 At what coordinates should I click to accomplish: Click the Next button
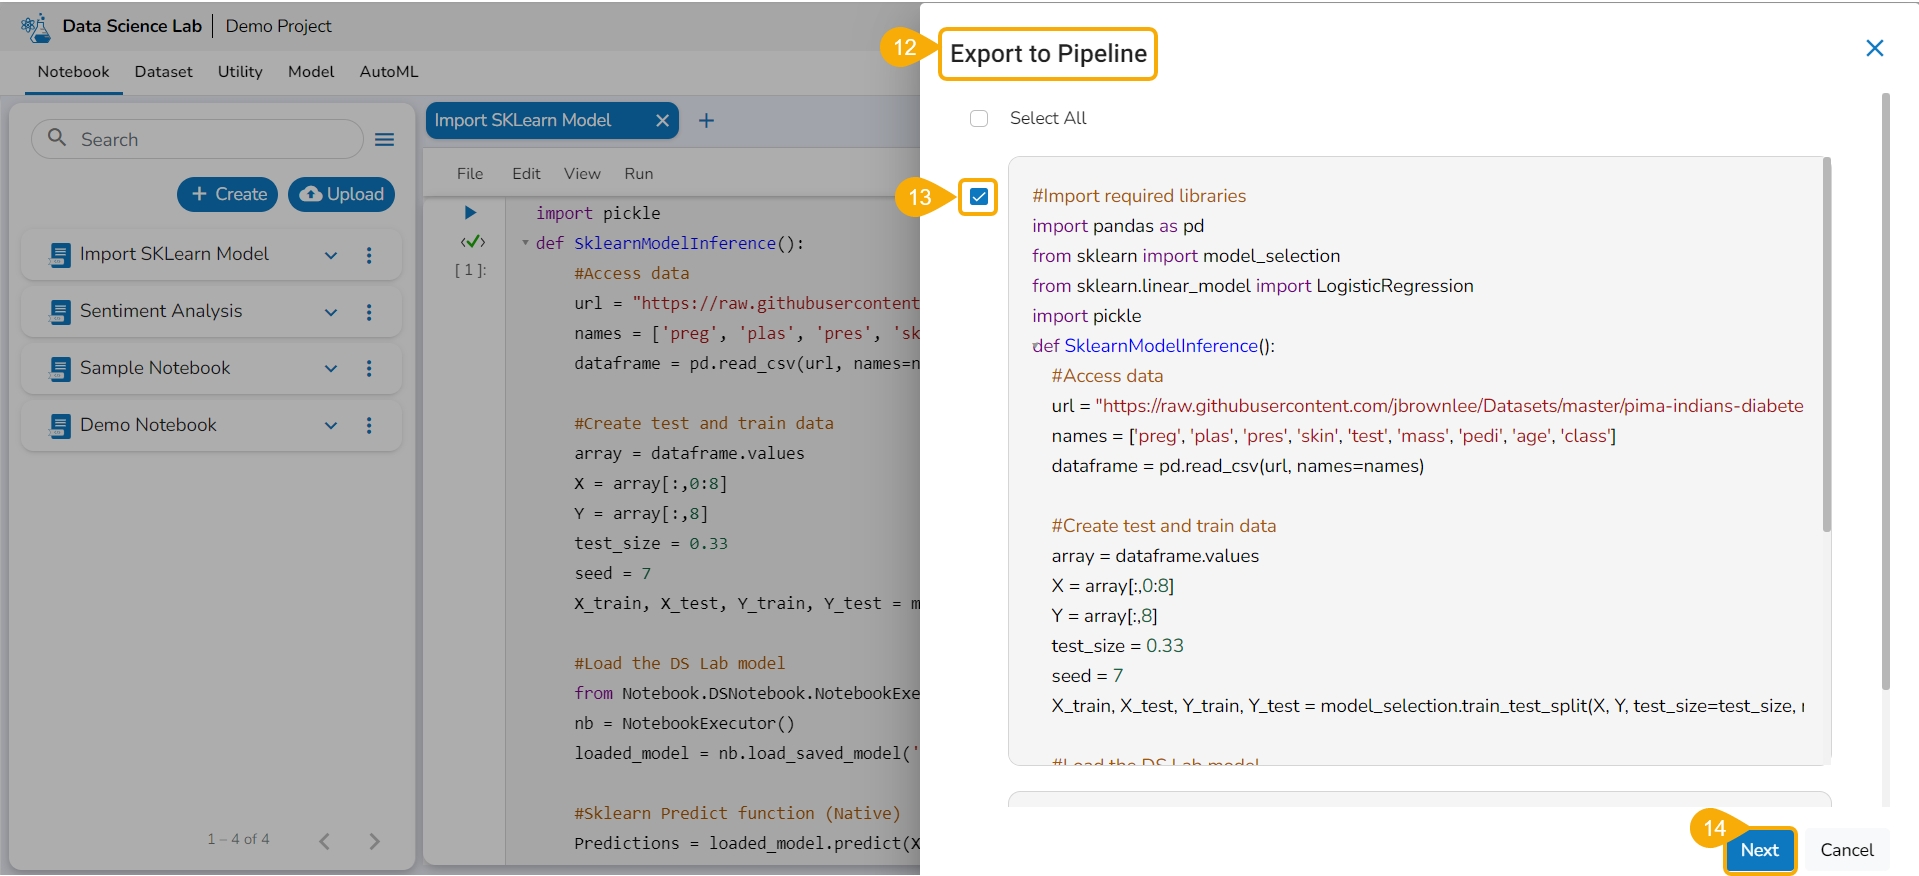click(1759, 850)
